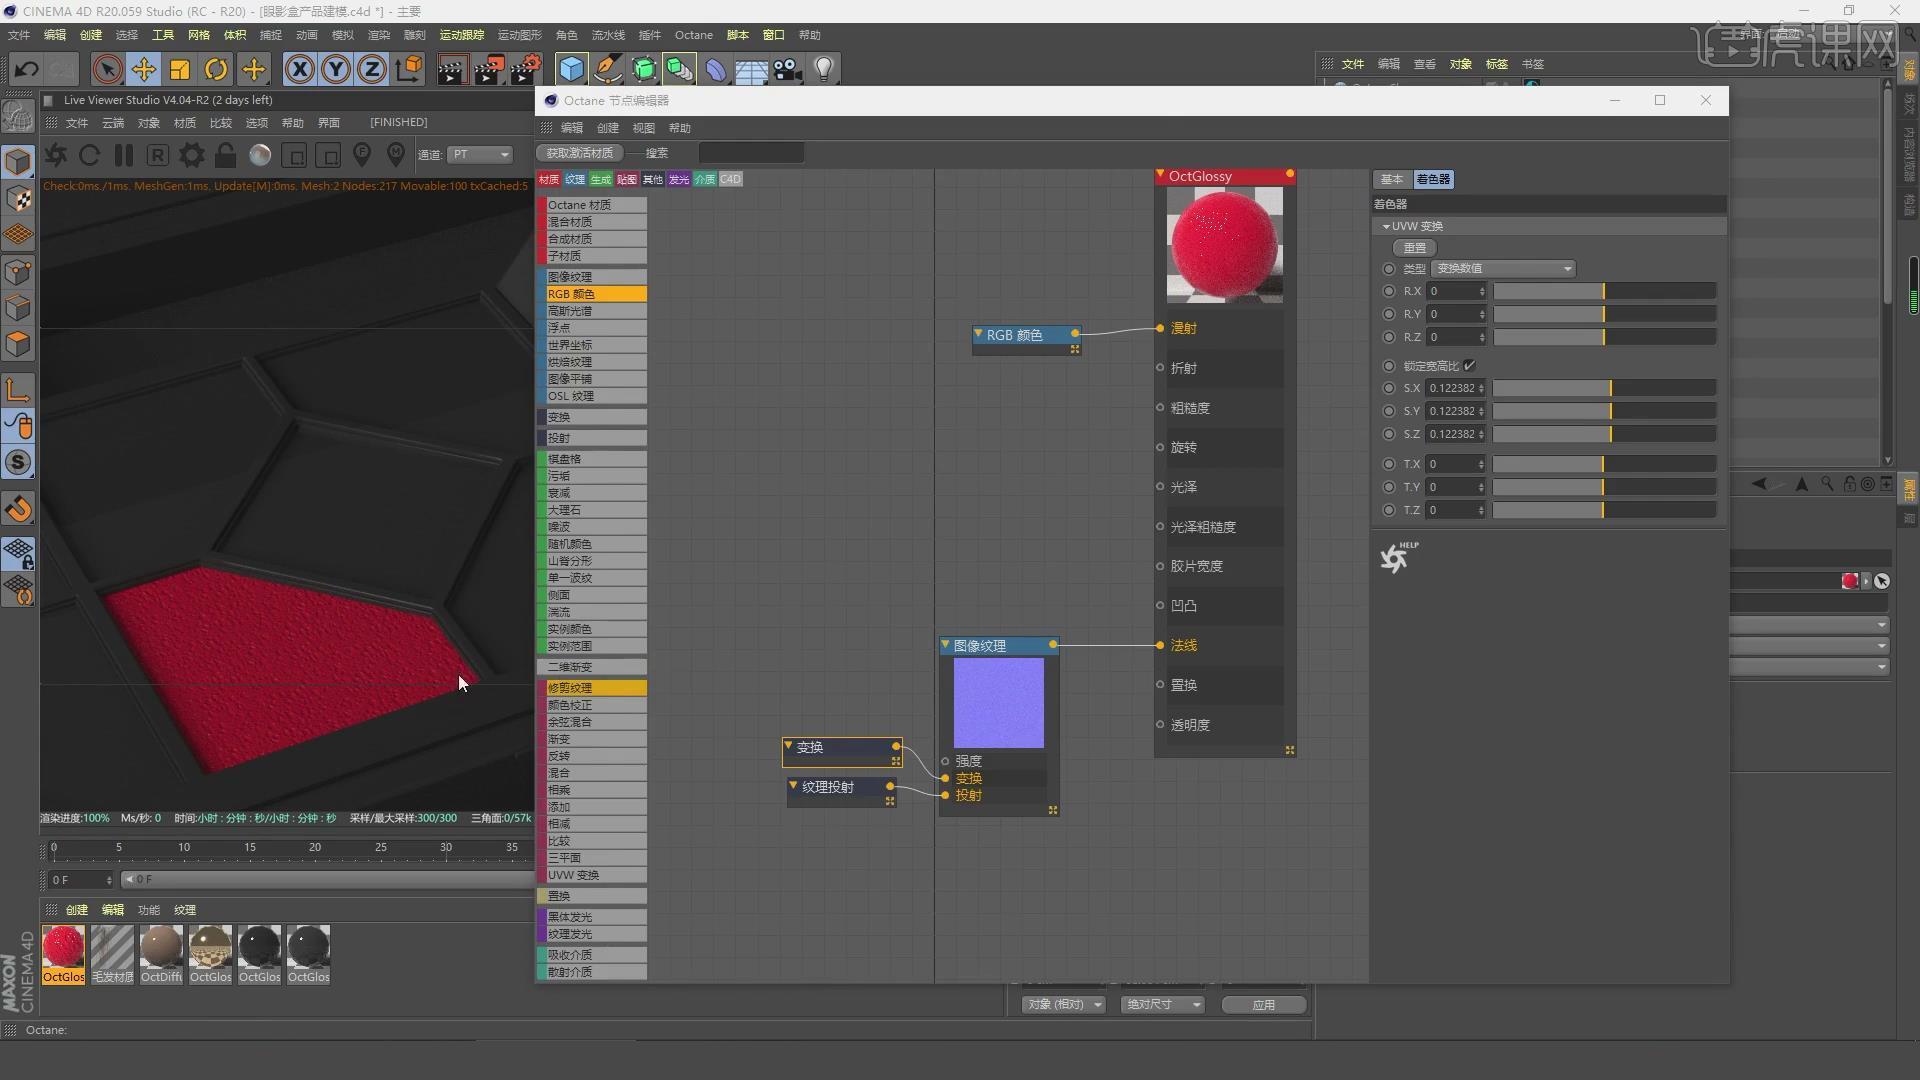Click the S.Y value slider
Screen dimensions: 1920x1080
pyautogui.click(x=1604, y=411)
